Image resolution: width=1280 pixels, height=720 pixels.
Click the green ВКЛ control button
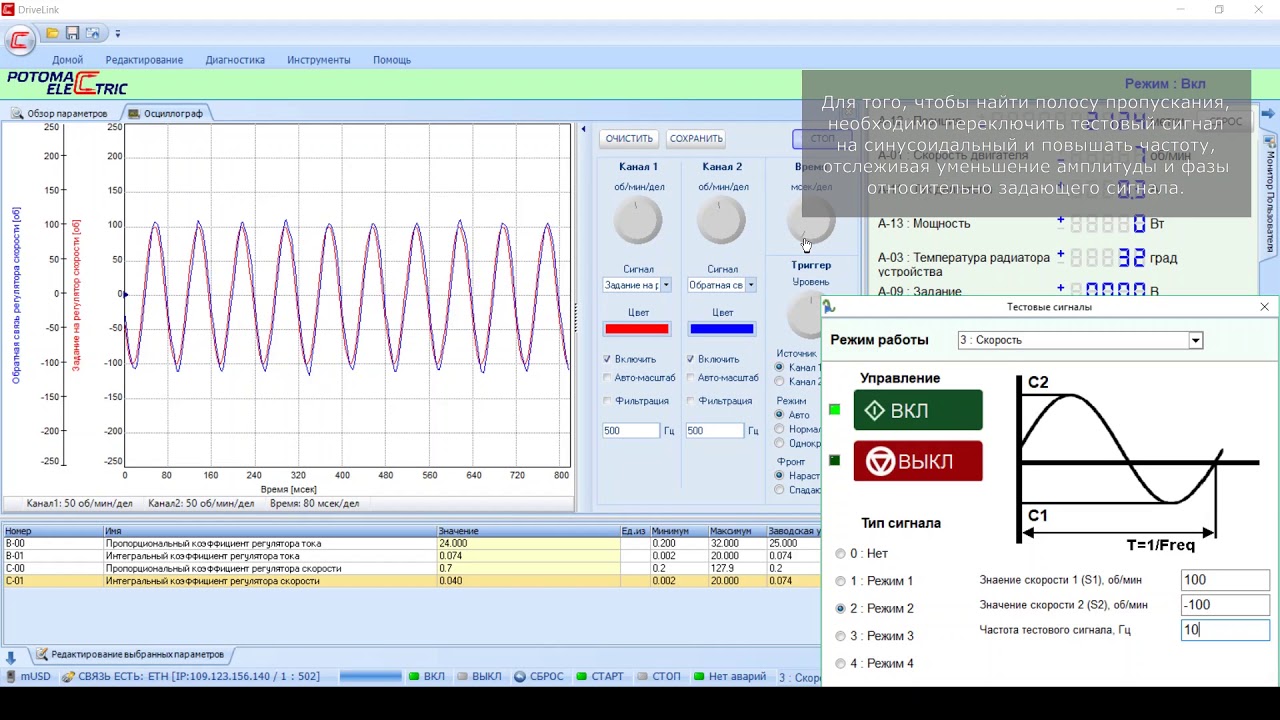[918, 410]
